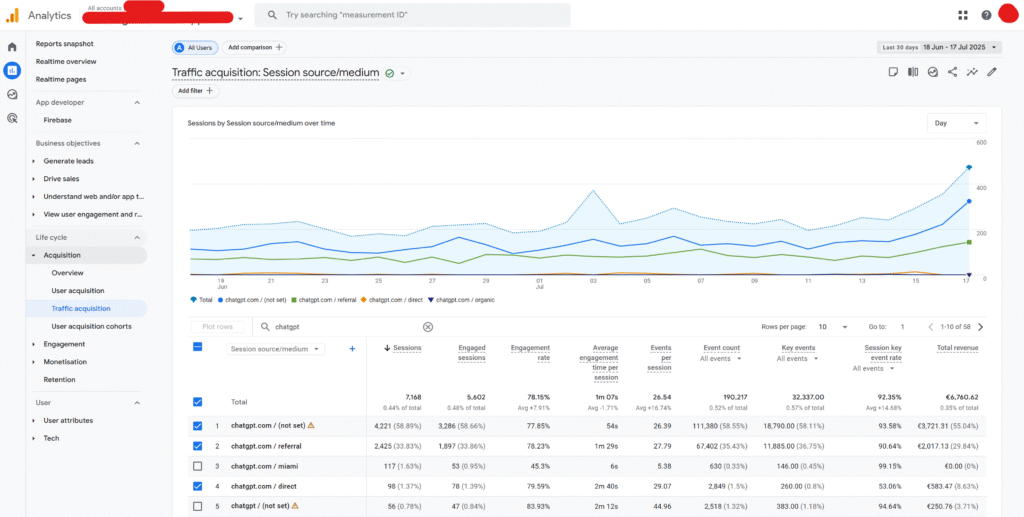Screen dimensions: 1024x517
Task: Open the Day granularity dropdown
Action: click(x=956, y=123)
